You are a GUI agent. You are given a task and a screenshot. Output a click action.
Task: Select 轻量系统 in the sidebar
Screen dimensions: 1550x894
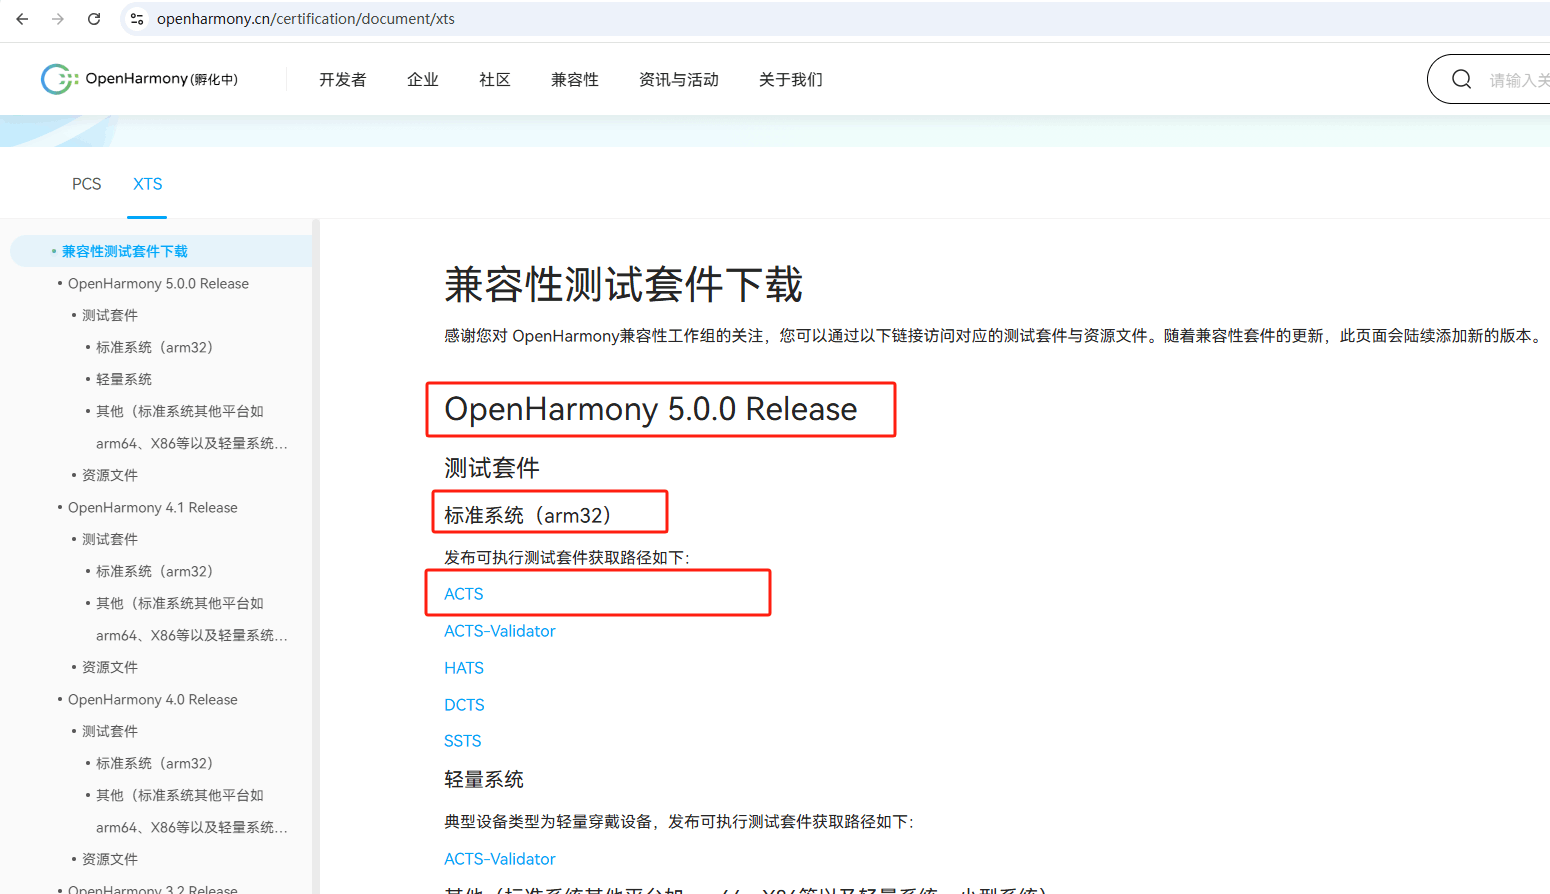[x=124, y=379]
